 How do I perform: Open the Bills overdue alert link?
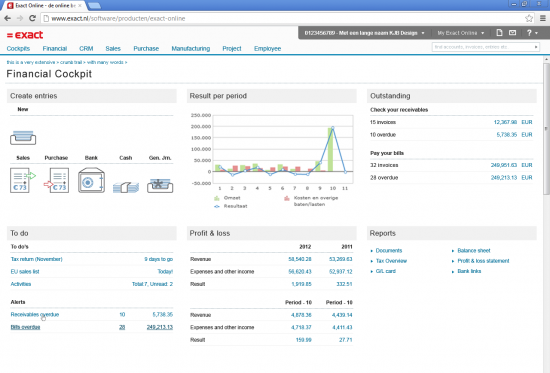click(25, 327)
